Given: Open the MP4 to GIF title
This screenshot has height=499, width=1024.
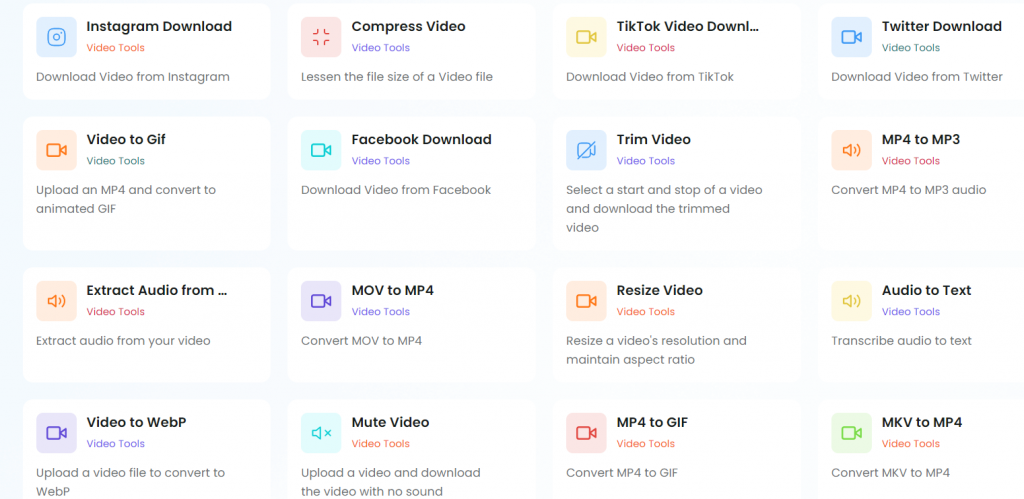Looking at the screenshot, I should (x=652, y=423).
